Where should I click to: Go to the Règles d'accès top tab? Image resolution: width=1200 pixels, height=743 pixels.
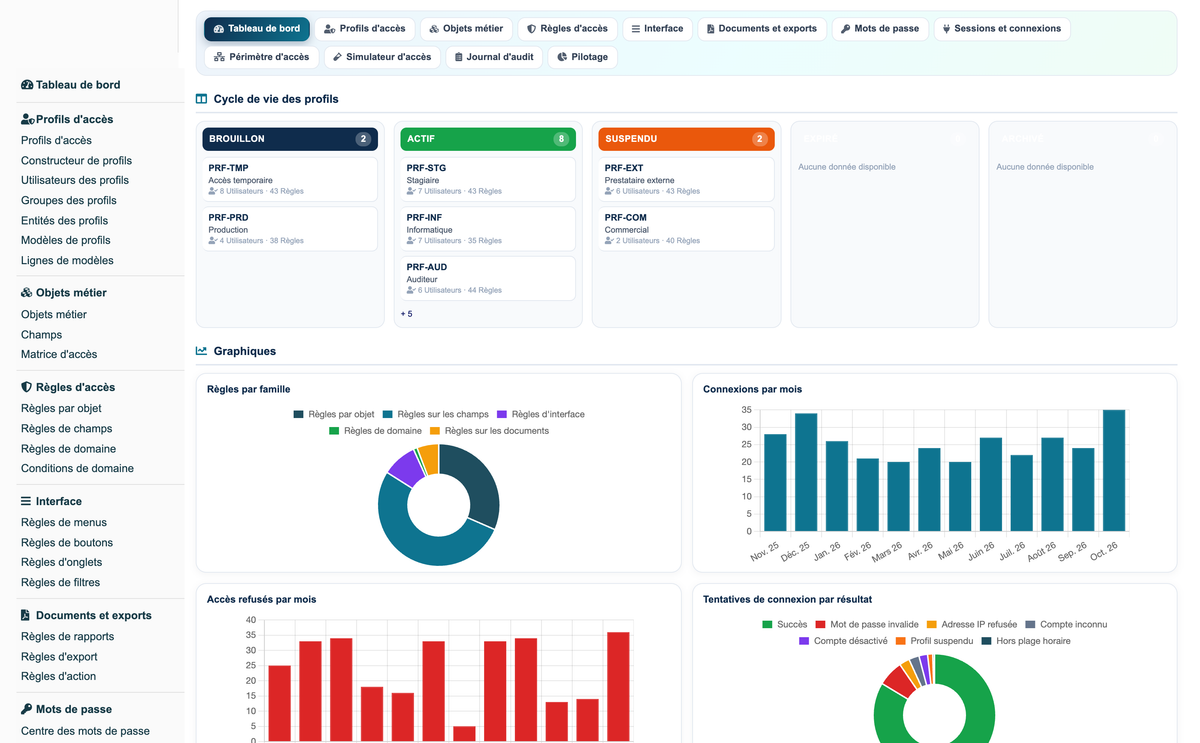pyautogui.click(x=567, y=29)
